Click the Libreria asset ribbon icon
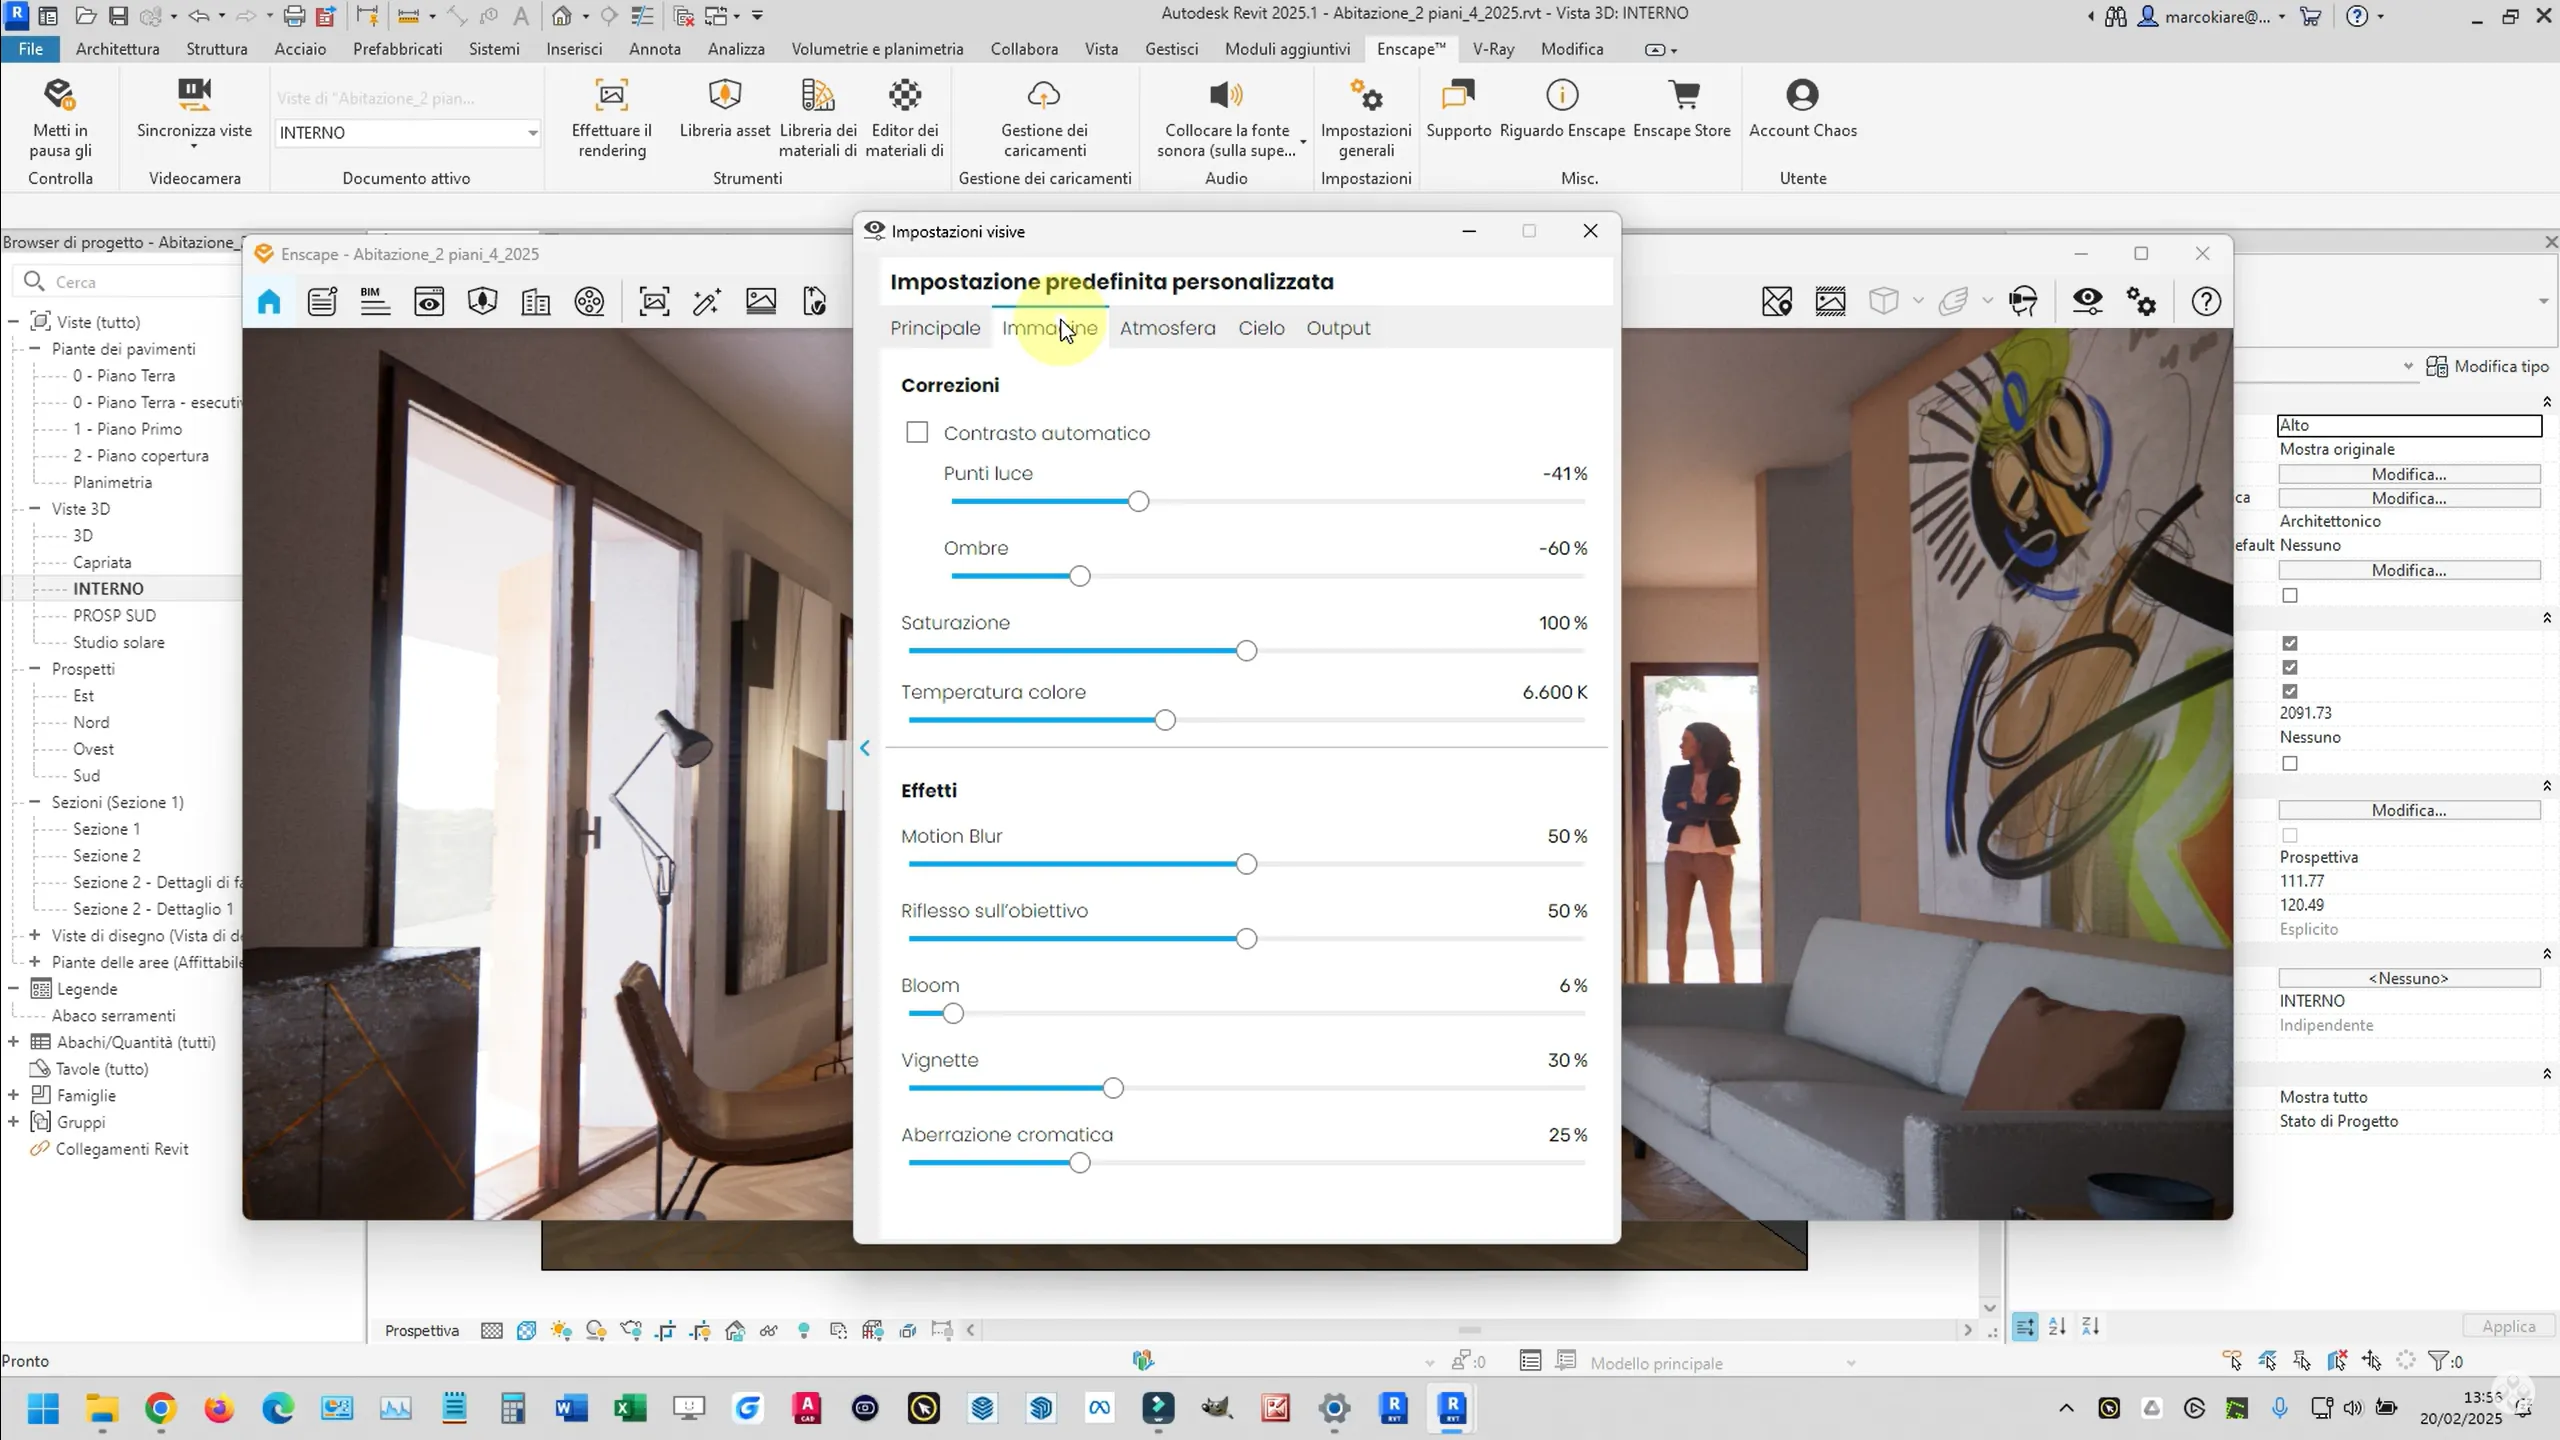 point(724,96)
